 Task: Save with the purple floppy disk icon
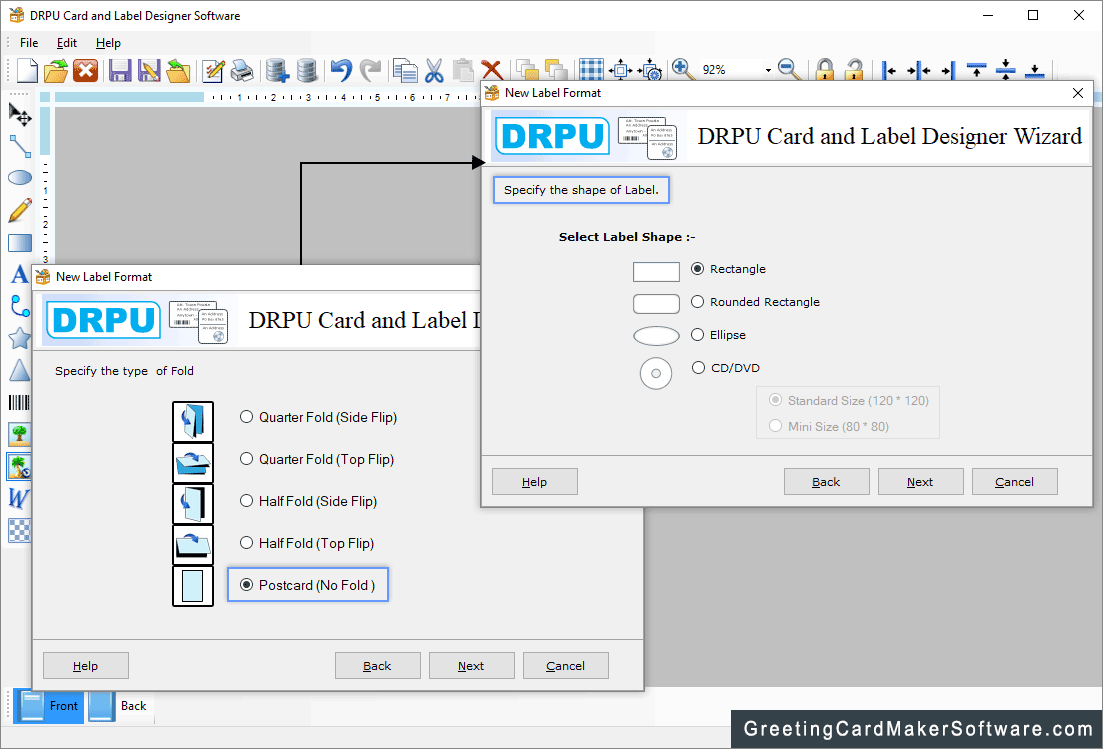(x=120, y=70)
